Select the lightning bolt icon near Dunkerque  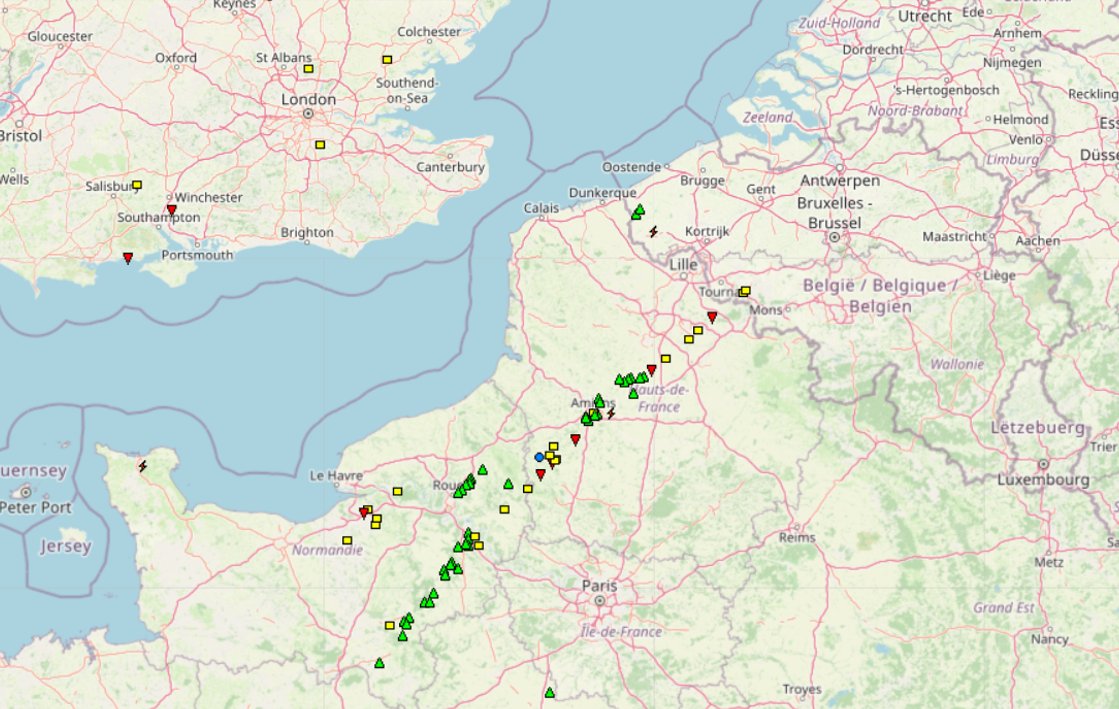point(654,232)
